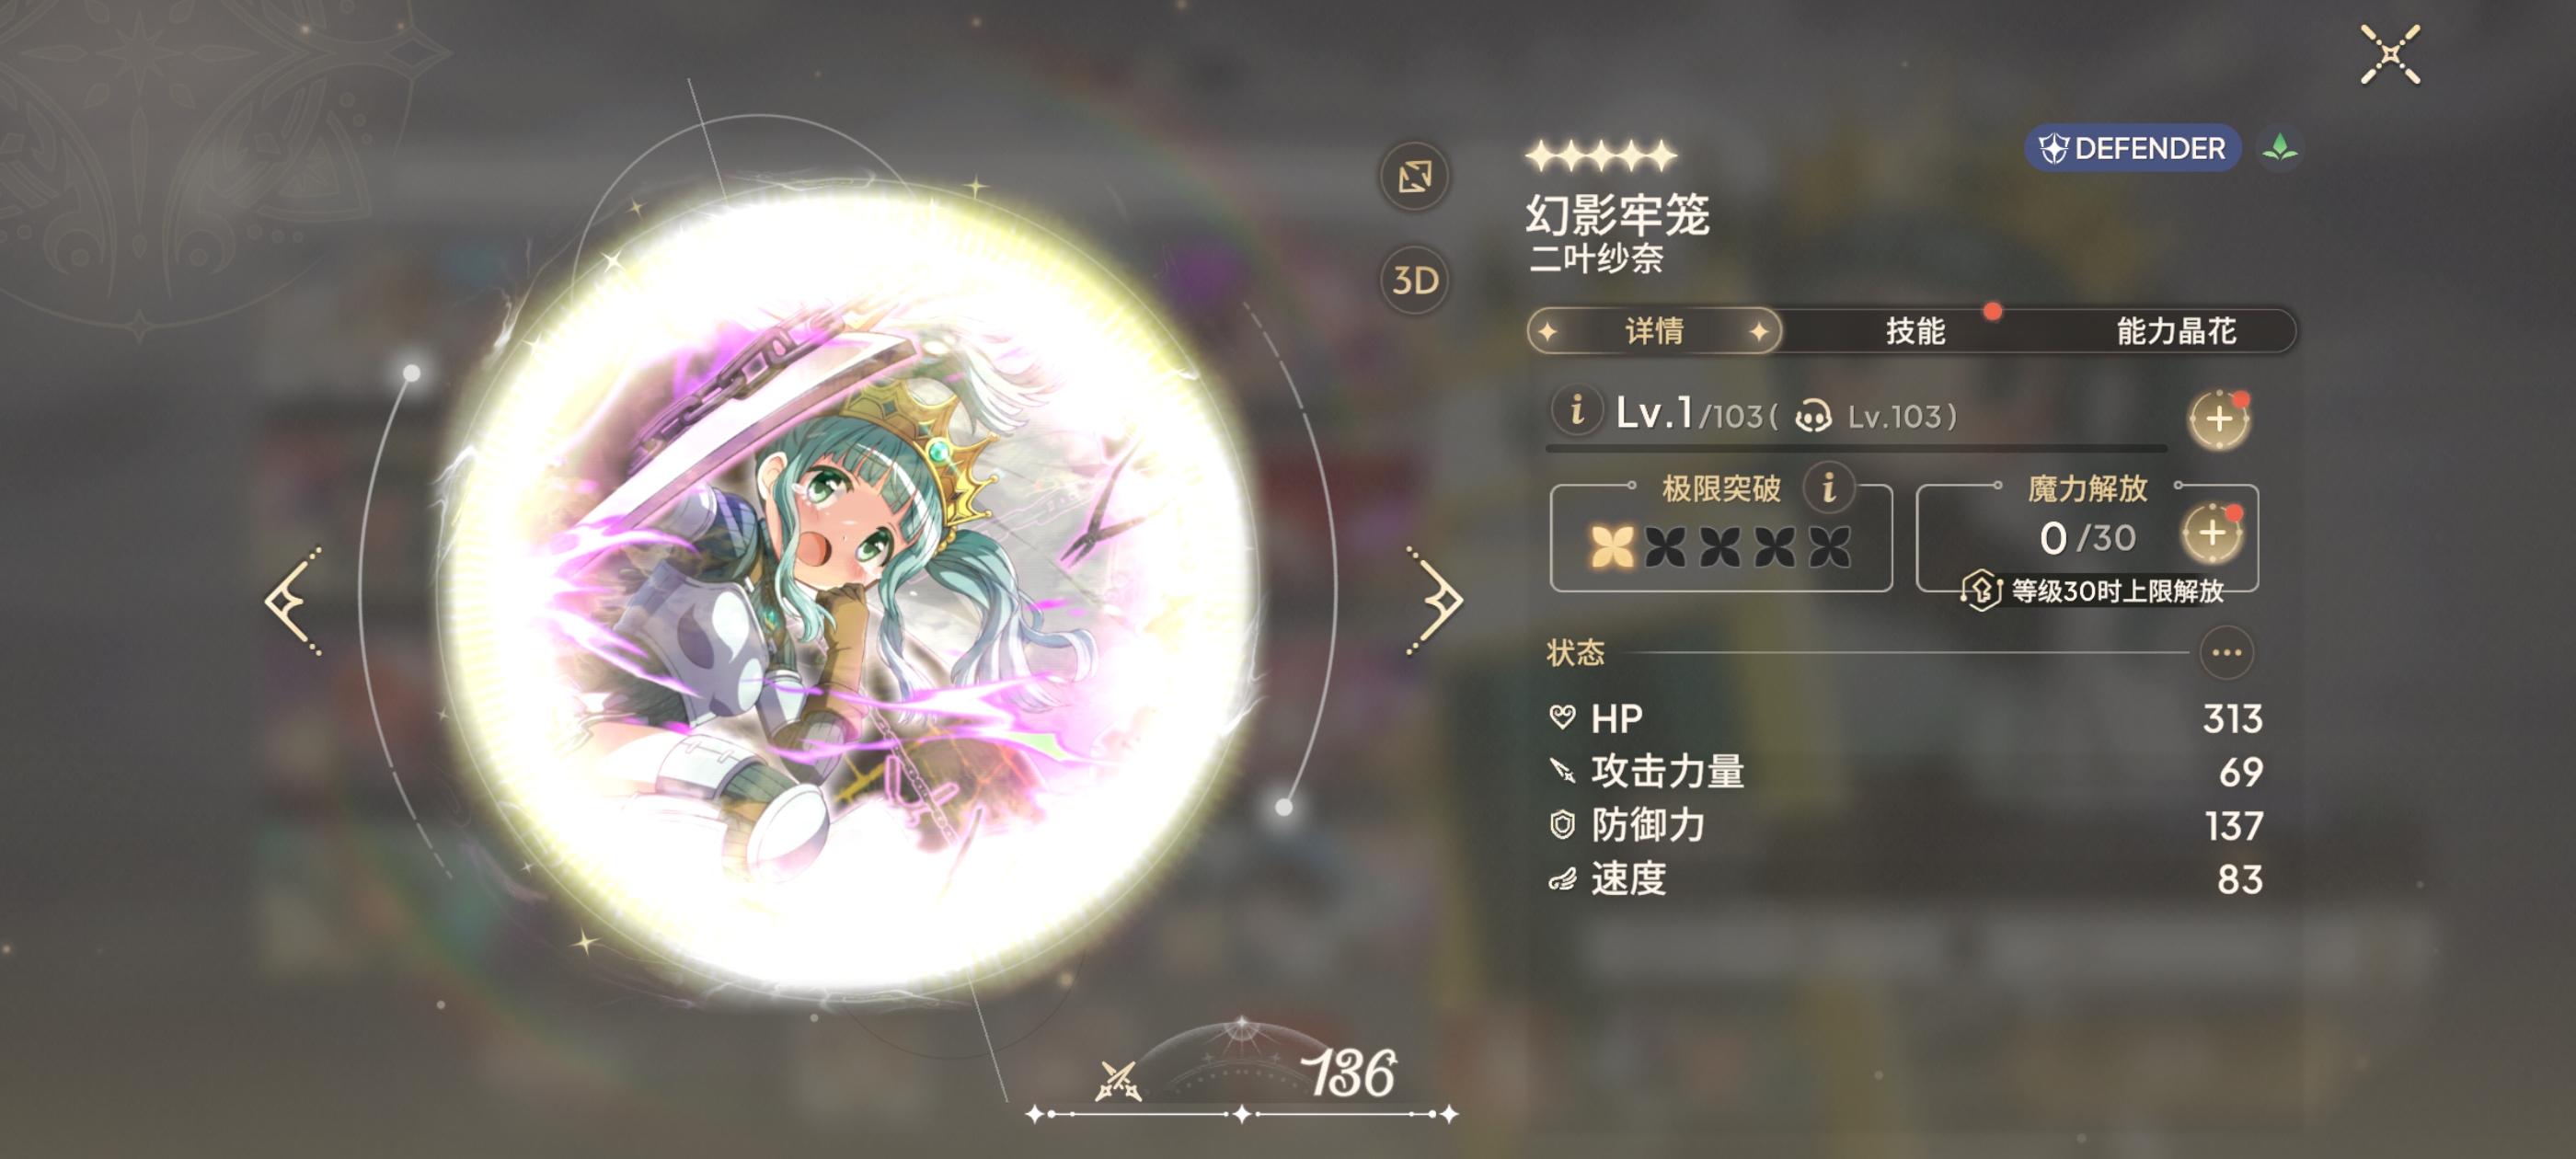Image resolution: width=2576 pixels, height=1159 pixels.
Task: Switch to 3D model view
Action: 1414,280
